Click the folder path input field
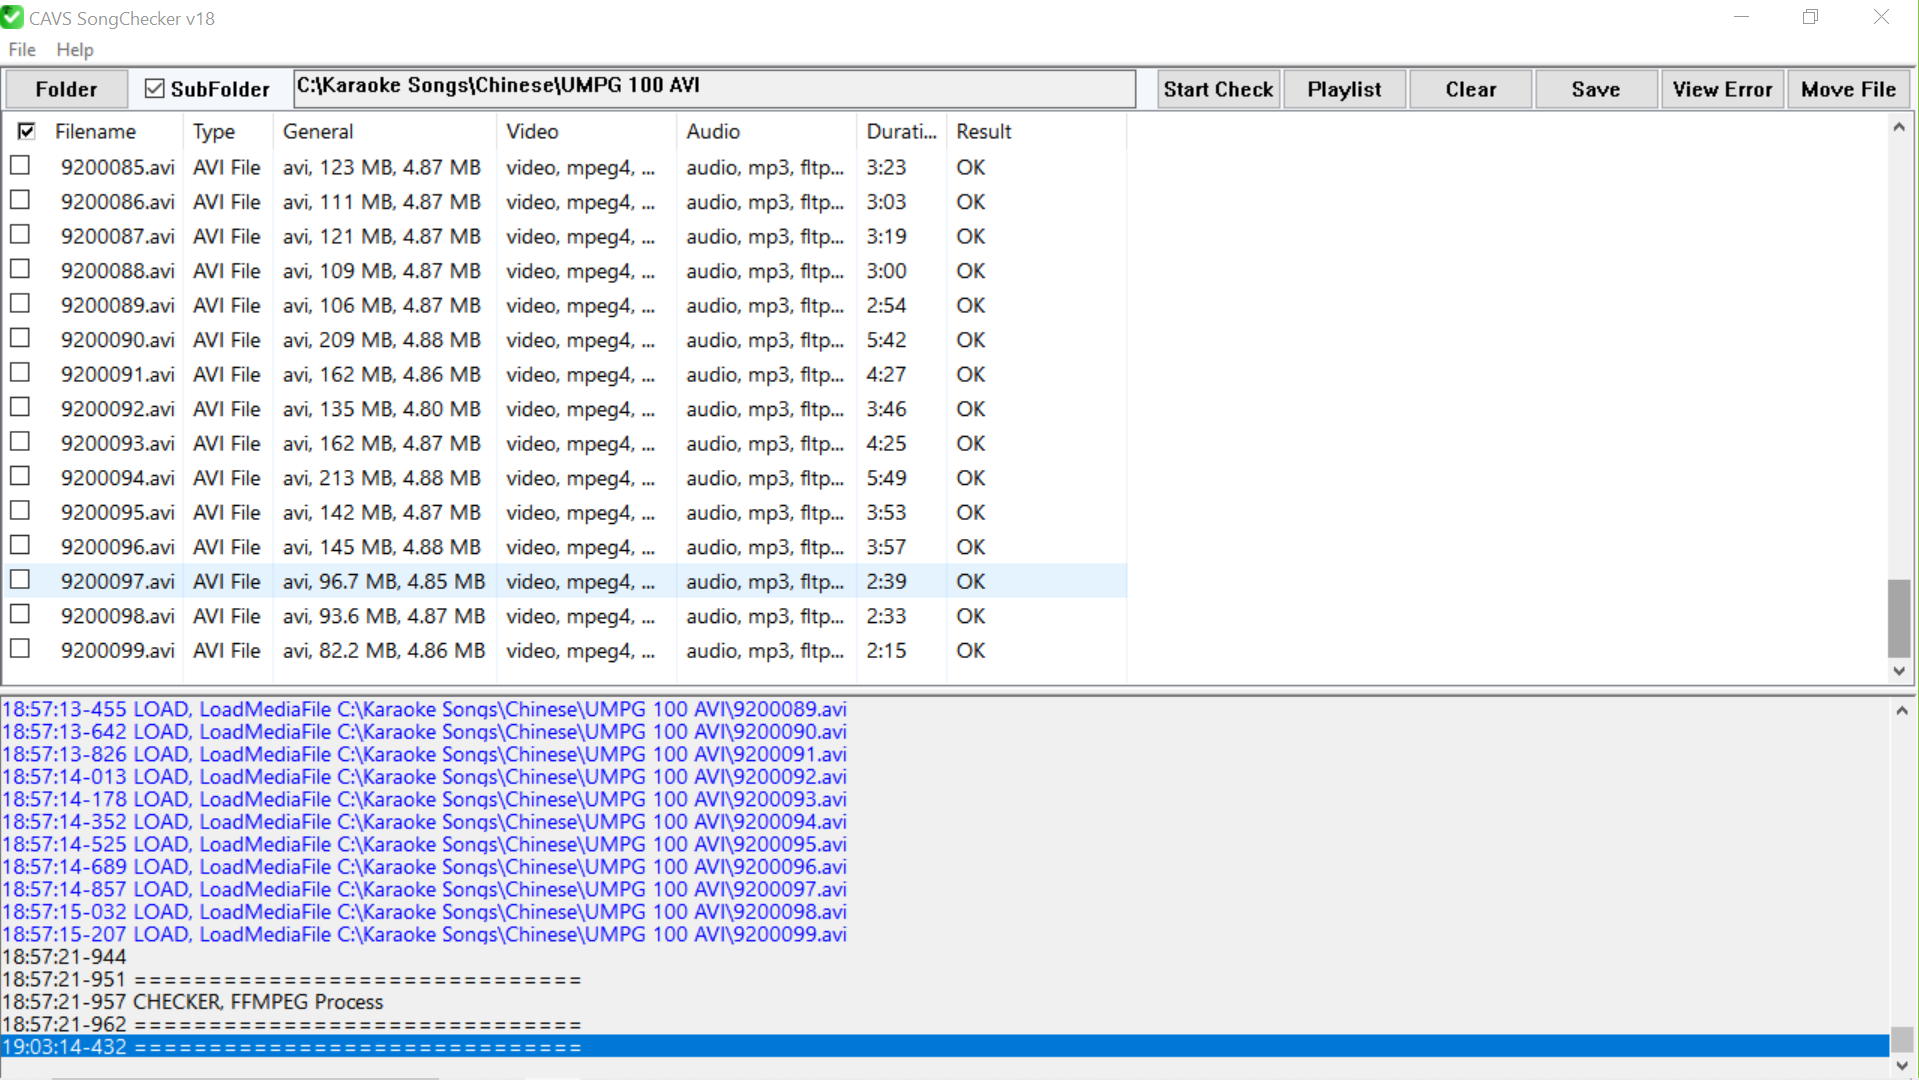This screenshot has width=1919, height=1080. [714, 88]
